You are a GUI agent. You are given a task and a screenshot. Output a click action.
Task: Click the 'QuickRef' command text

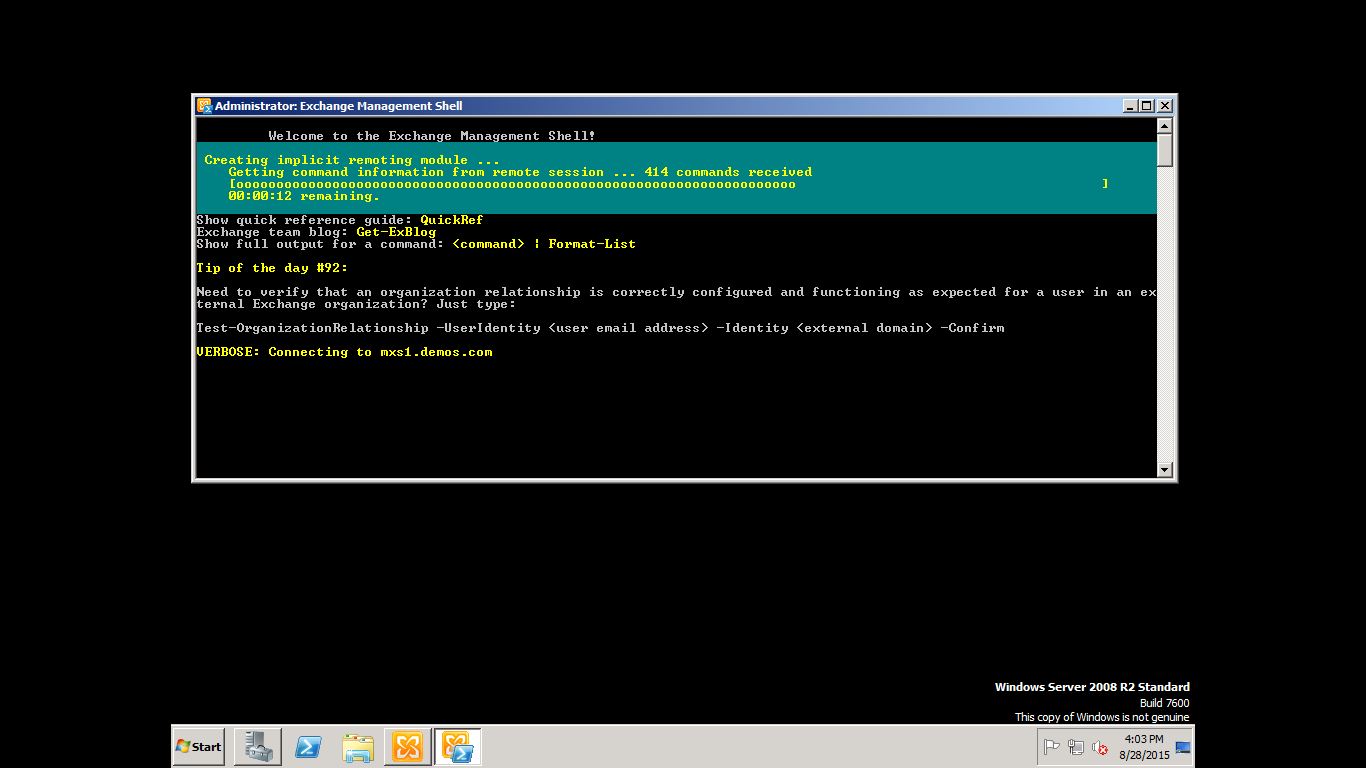[x=452, y=220]
